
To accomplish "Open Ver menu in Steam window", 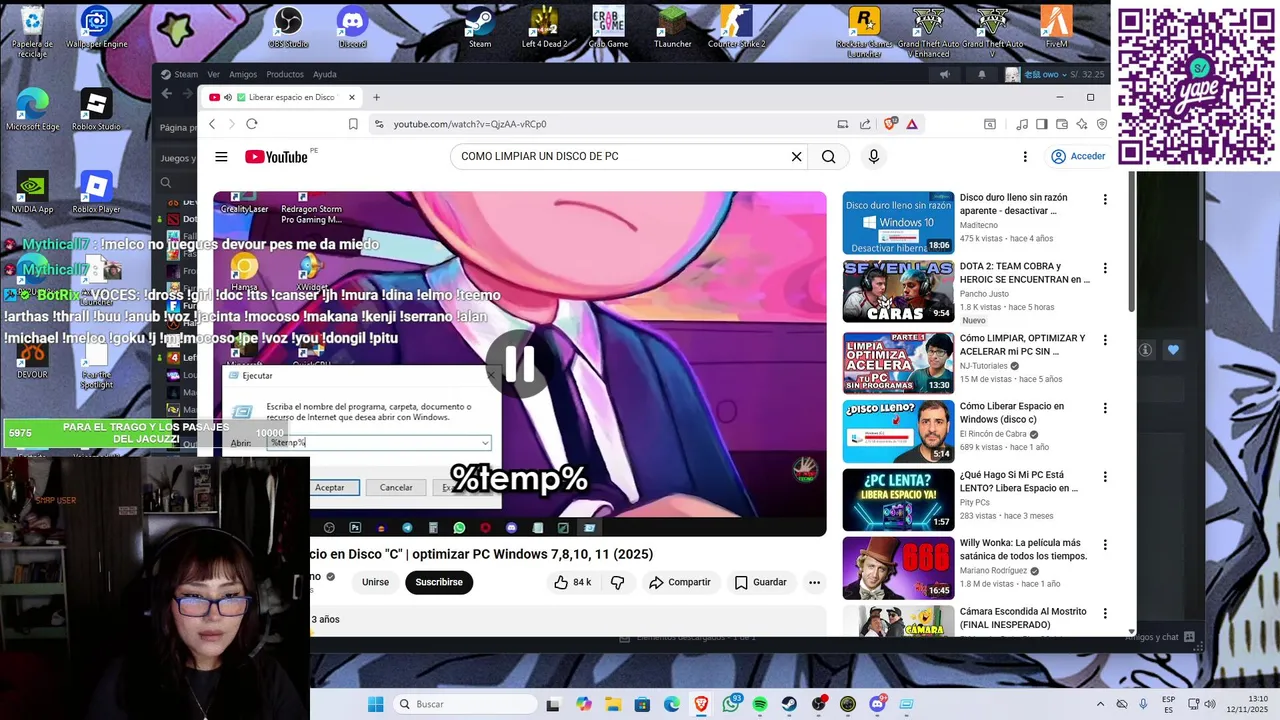I will point(213,74).
